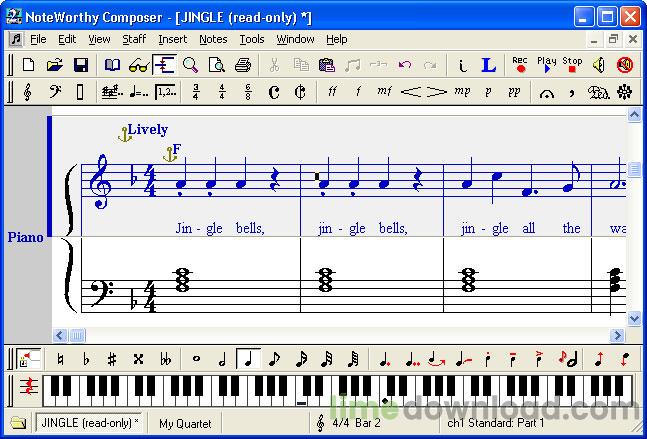Click the open book icon
The image size is (647, 439).
point(112,65)
